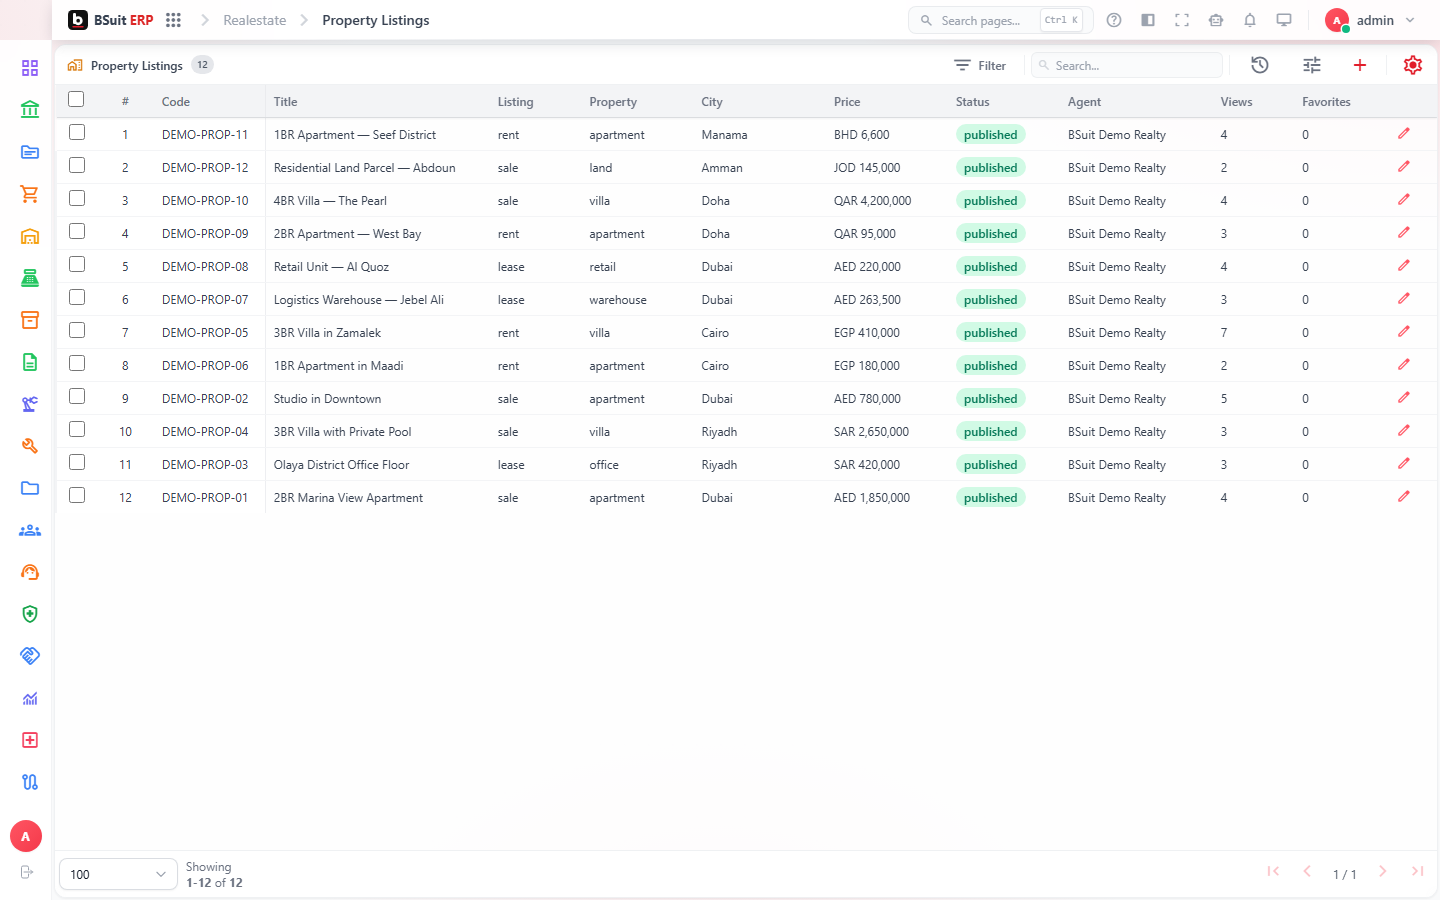
Task: Select checkbox for DEMO-PROP-02
Action: pyautogui.click(x=77, y=396)
